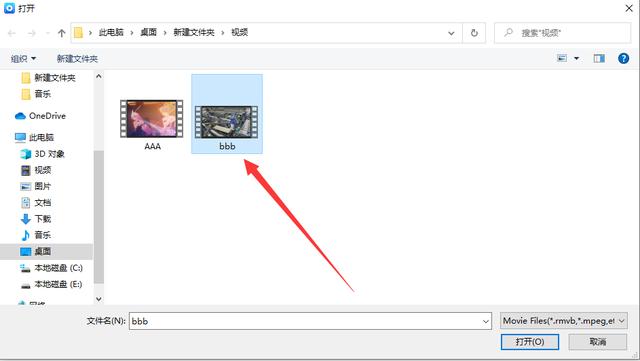Expand the address bar history dropdown
640x361 pixels.
pyautogui.click(x=451, y=33)
